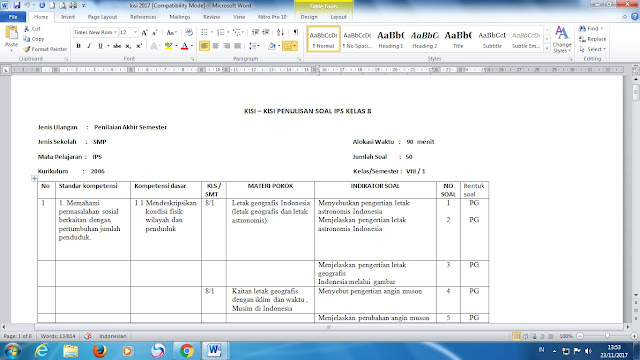Switch to the Mailings tab
The height and width of the screenshot is (360, 640).
coord(180,17)
